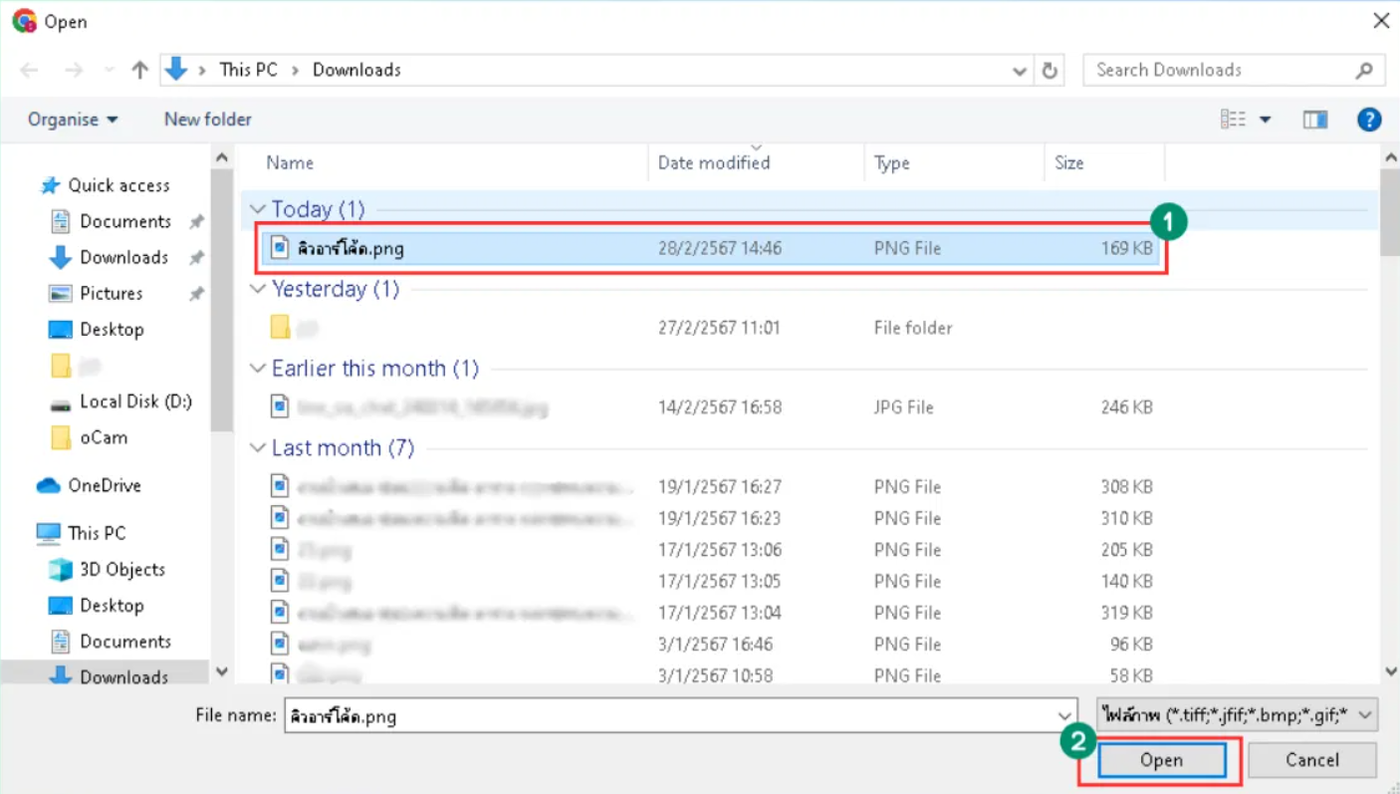The image size is (1400, 794).
Task: Open the file type filter dropdown
Action: tap(1237, 715)
